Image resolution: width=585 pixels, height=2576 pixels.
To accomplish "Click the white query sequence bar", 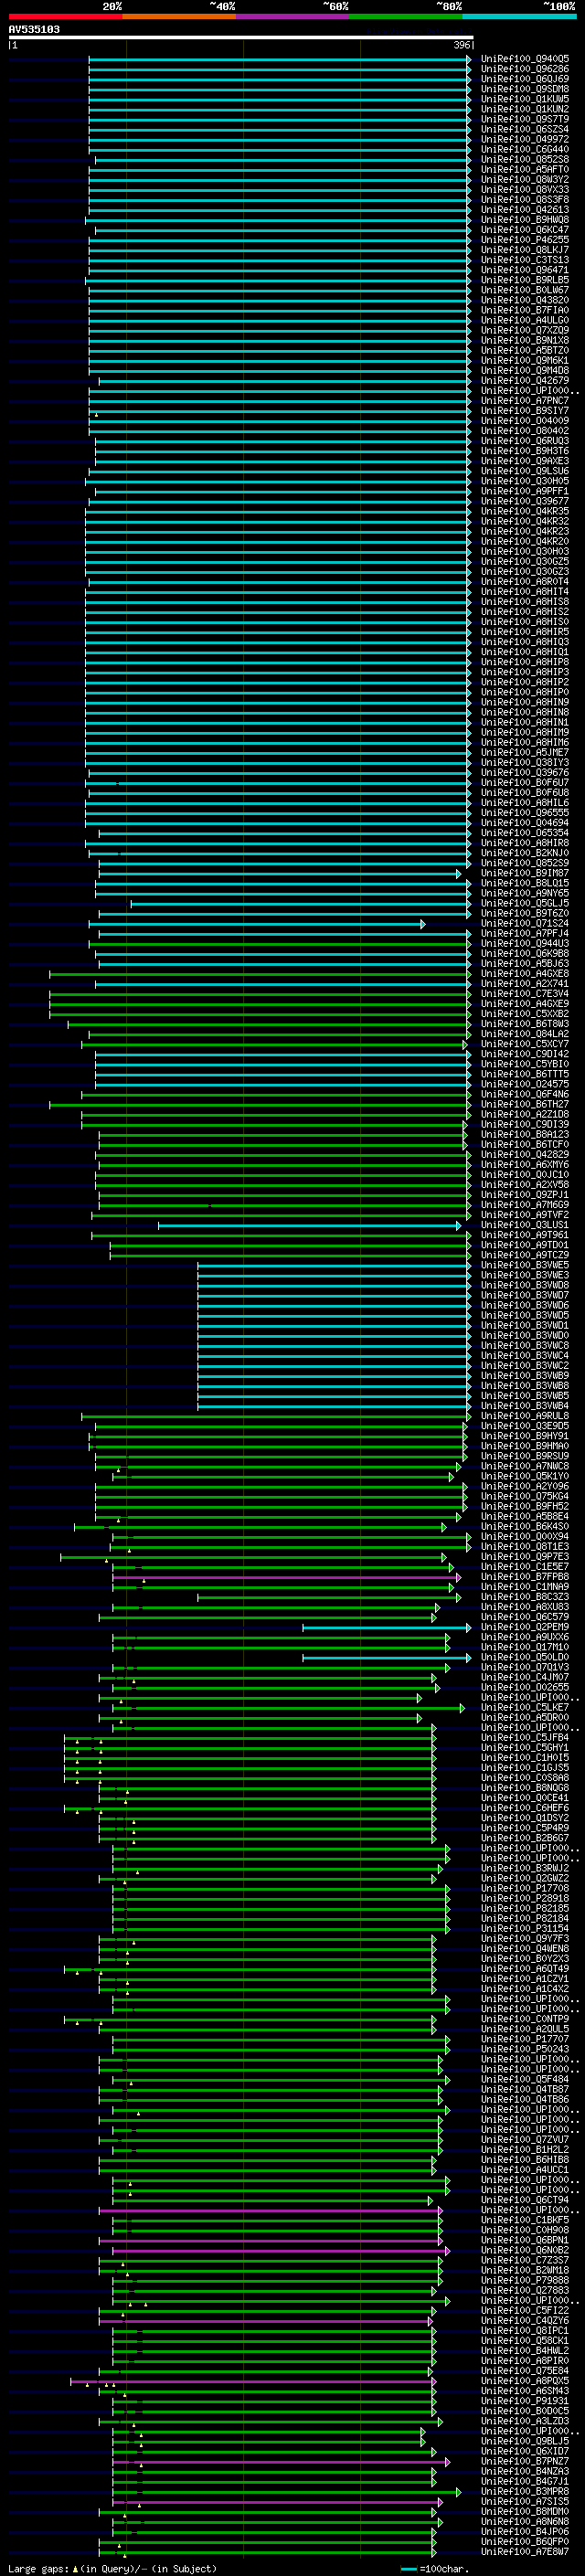I will 241,38.
